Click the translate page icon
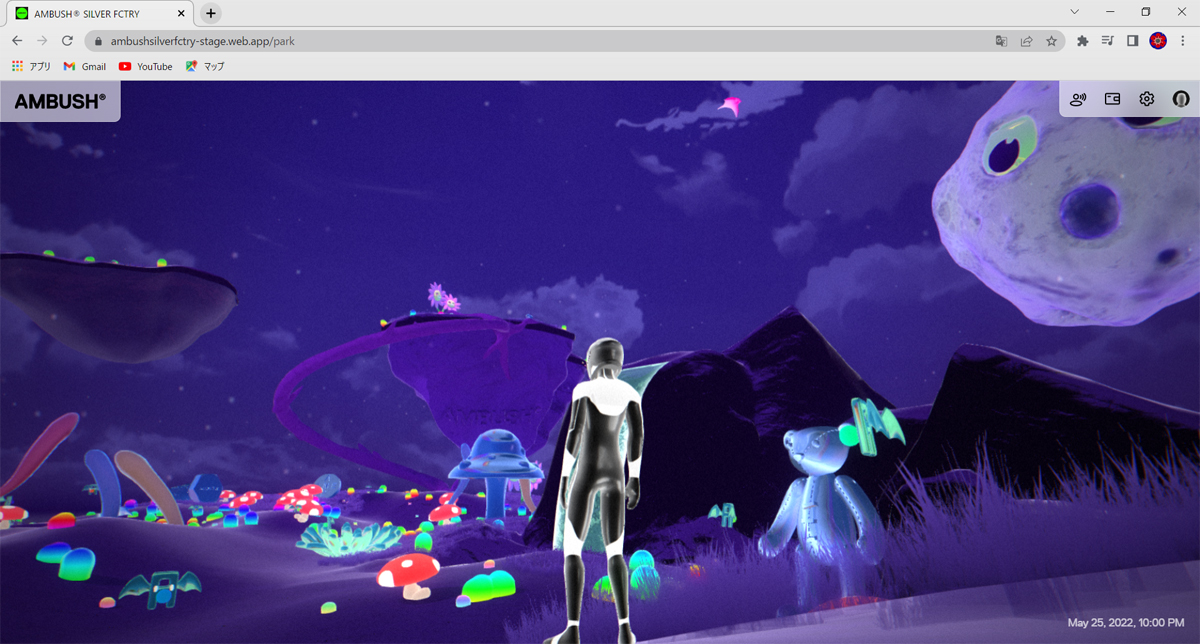The height and width of the screenshot is (644, 1200). (x=1001, y=41)
